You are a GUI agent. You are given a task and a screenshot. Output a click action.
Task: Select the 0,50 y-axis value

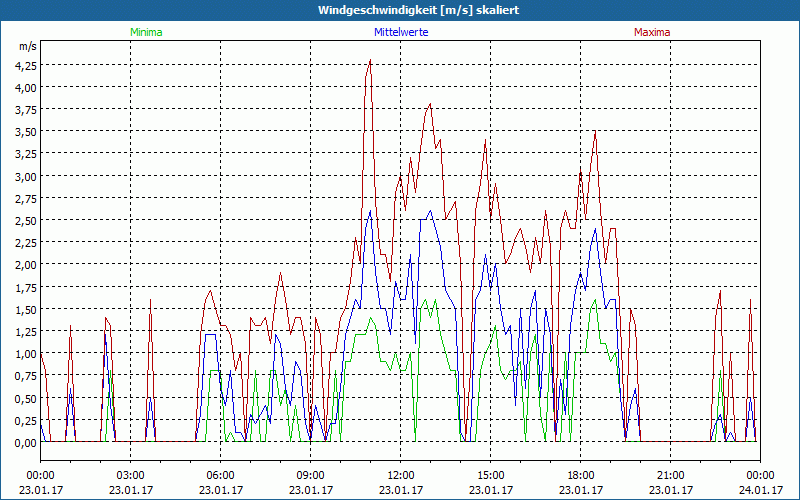point(26,398)
